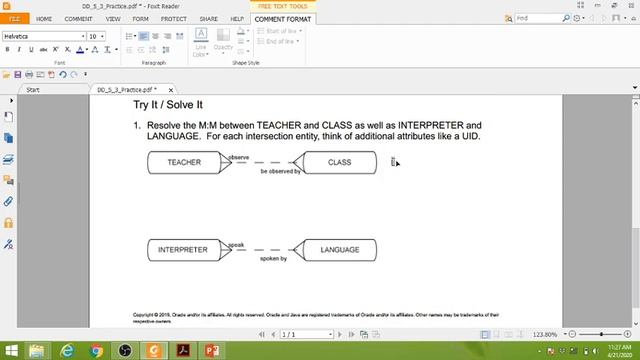Expand the font color dropdown arrow
Viewport: 640px width, 360px height.
click(87, 50)
